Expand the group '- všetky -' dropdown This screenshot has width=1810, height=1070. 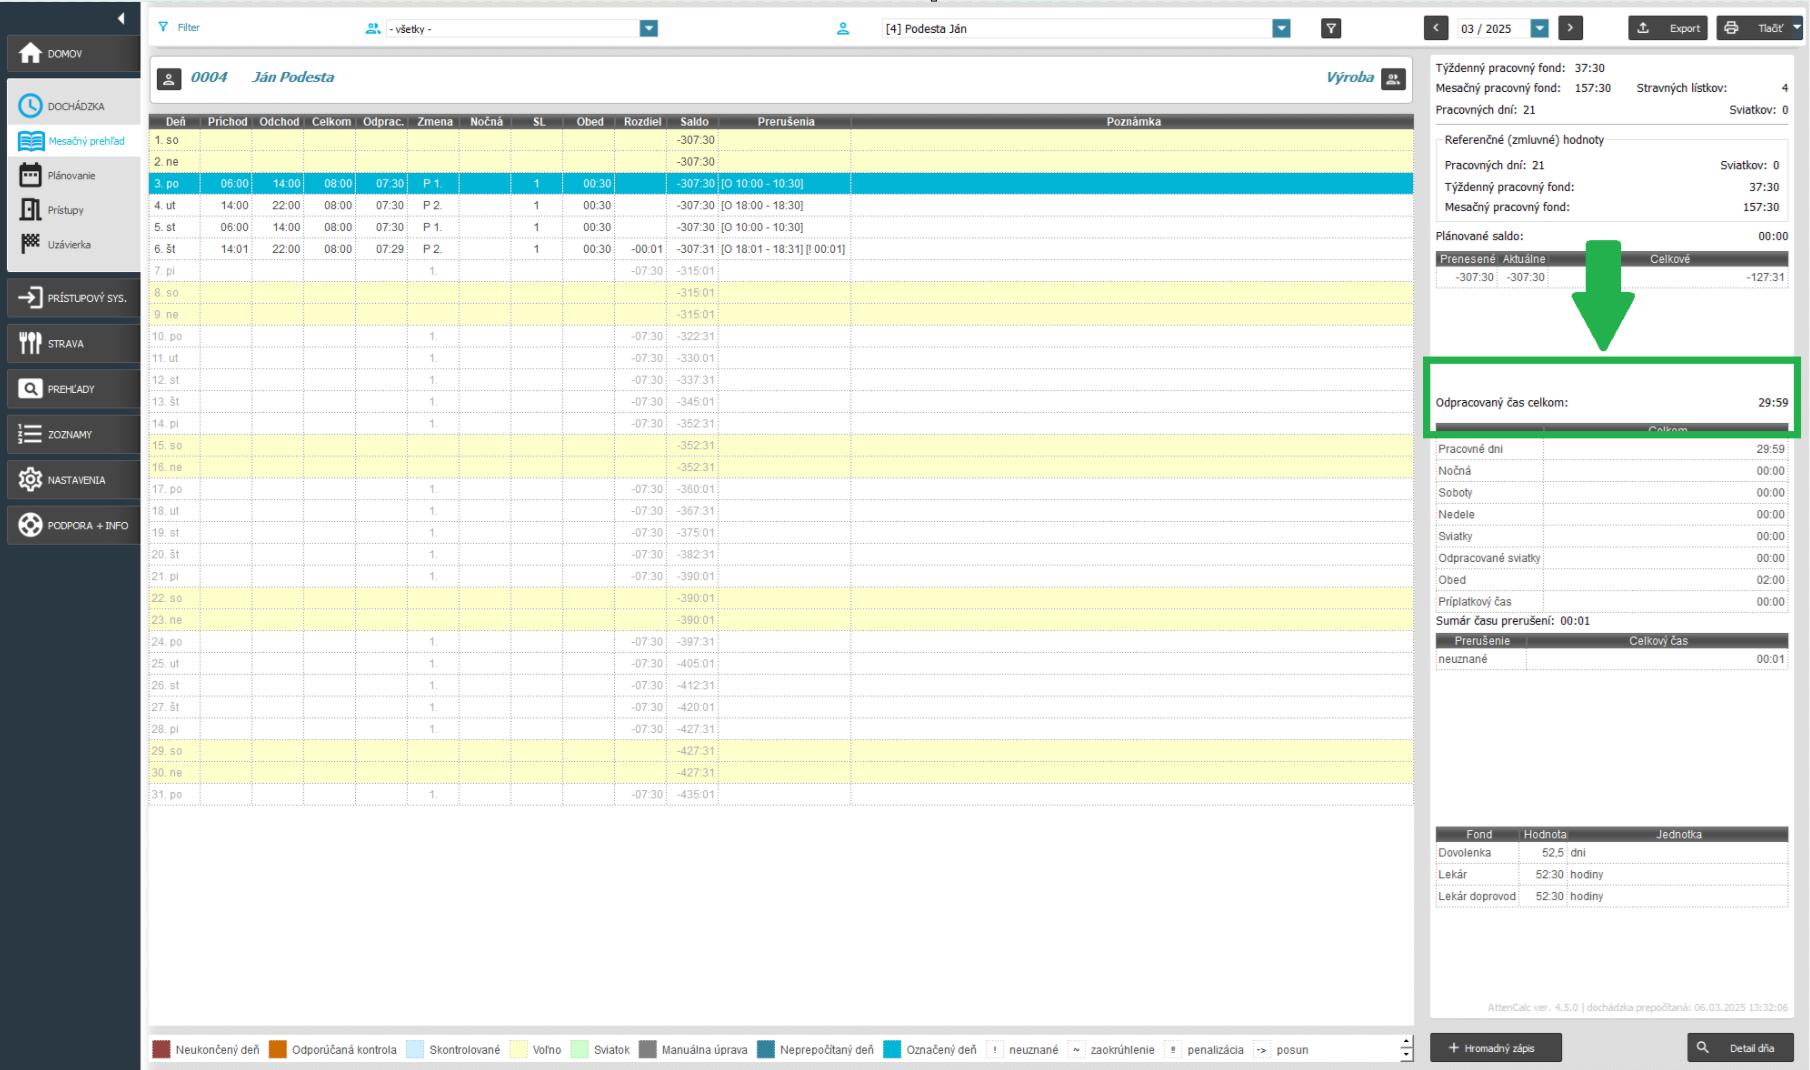click(648, 29)
